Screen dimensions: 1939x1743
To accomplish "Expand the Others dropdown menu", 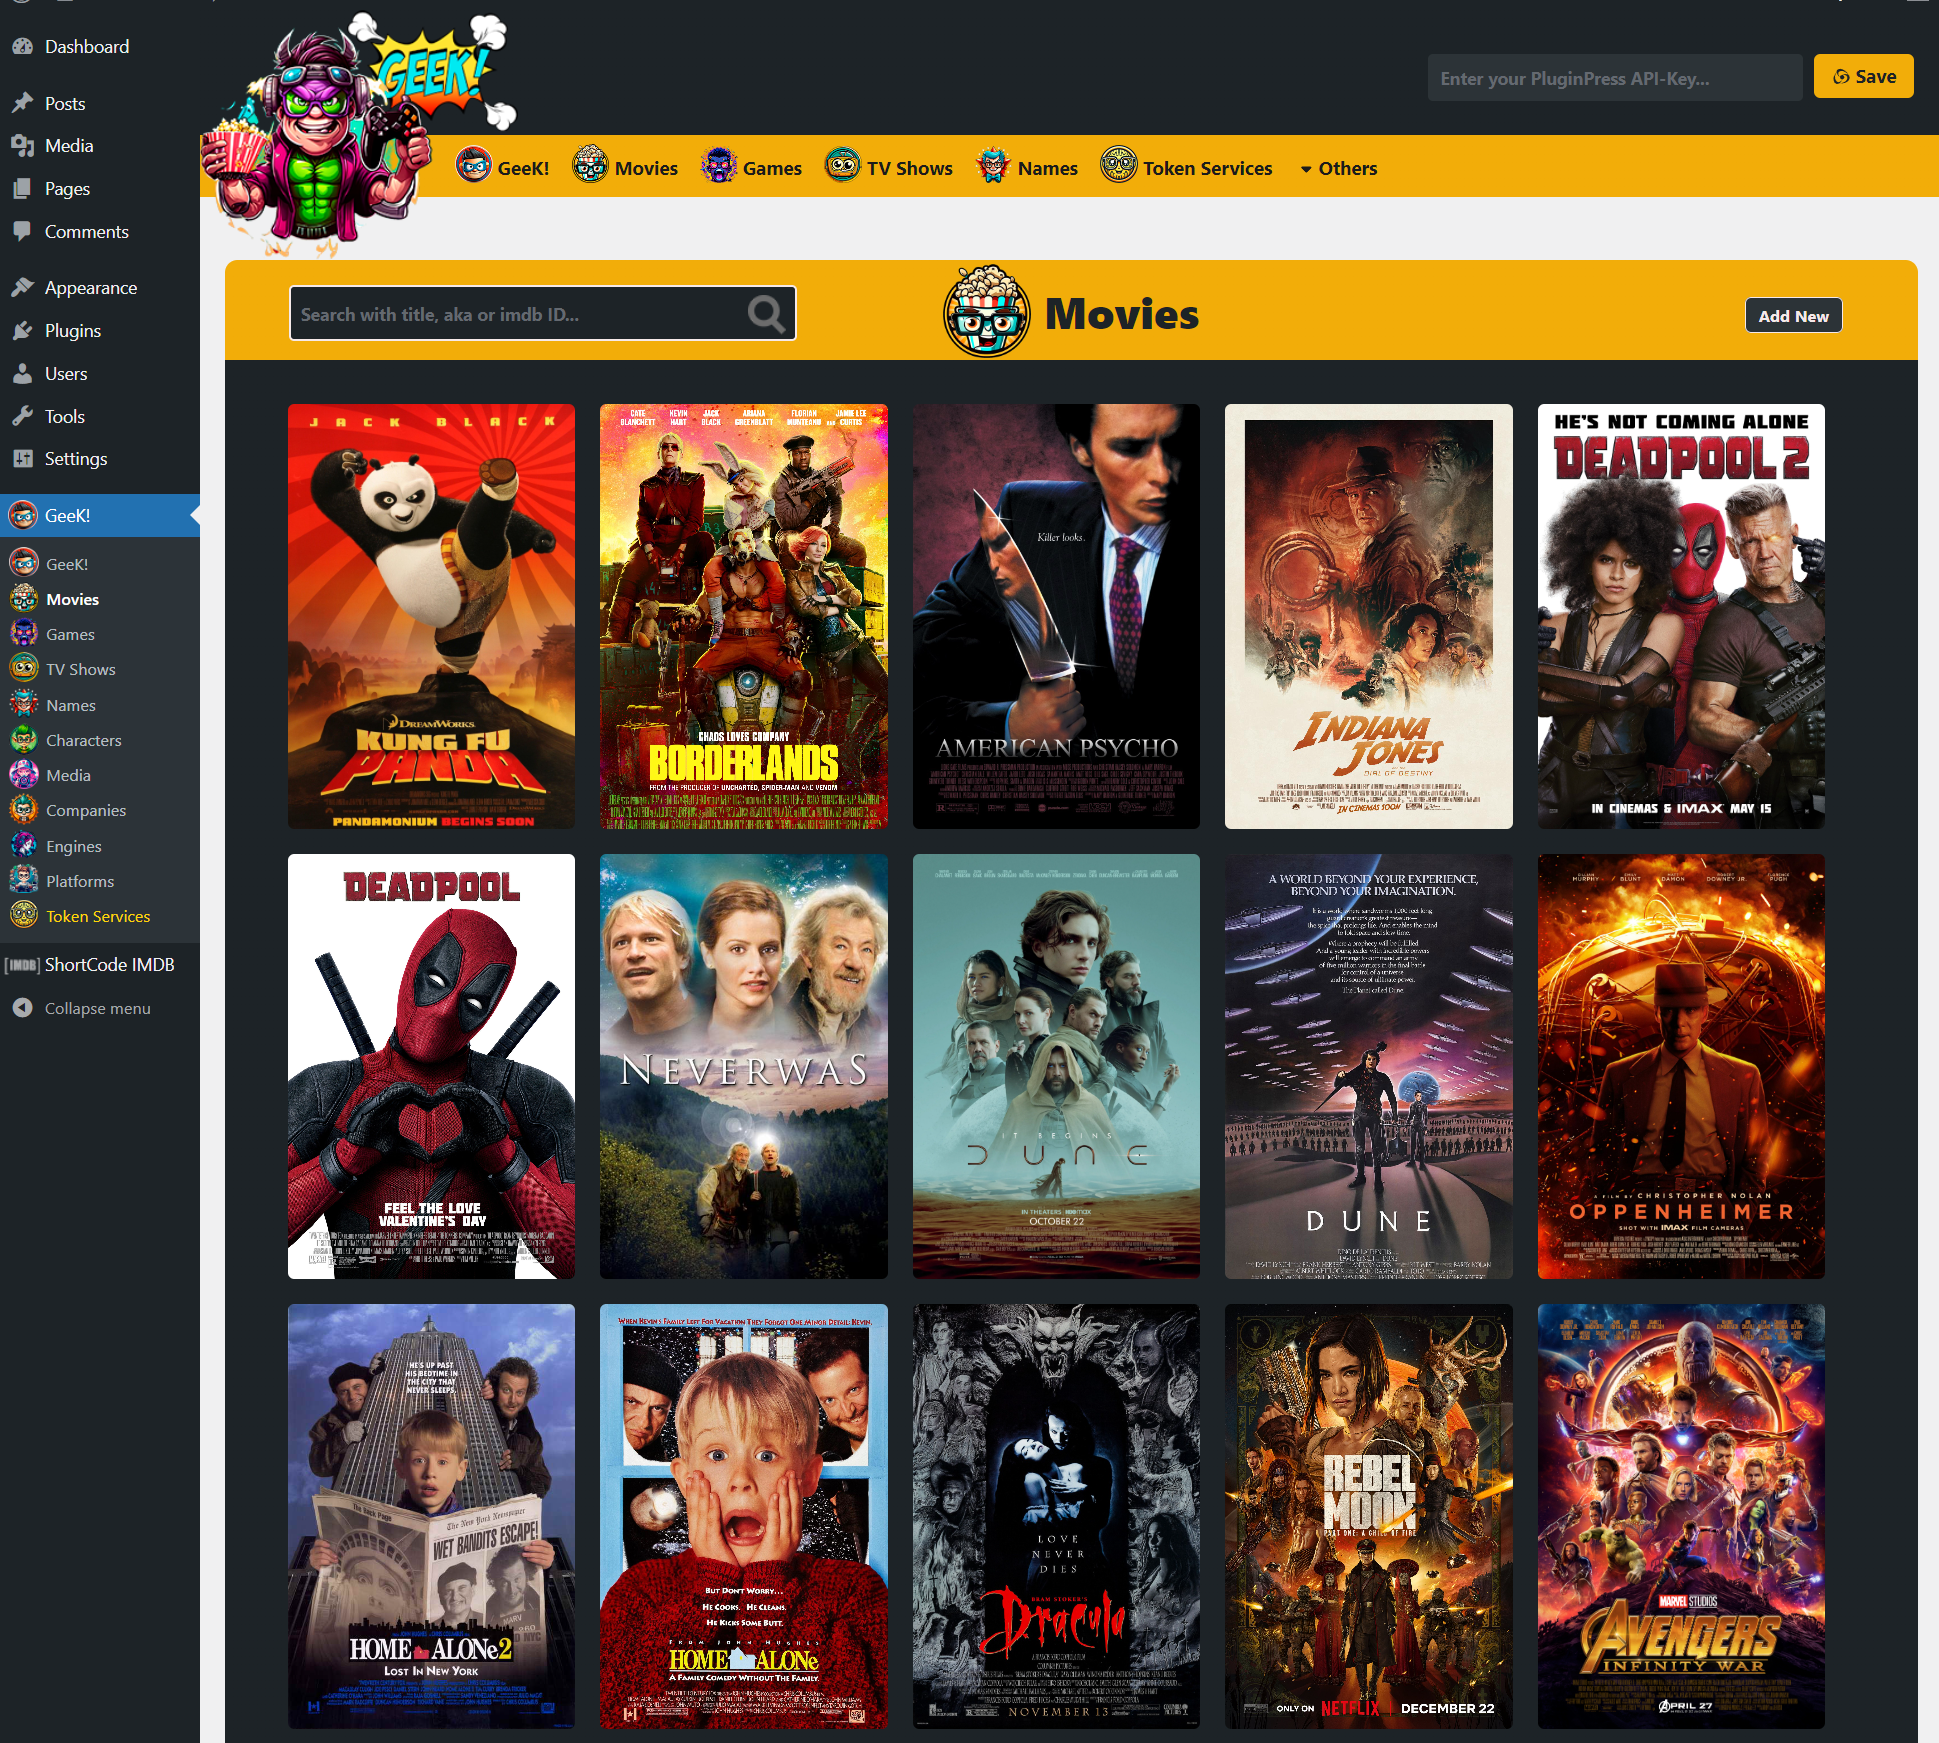I will point(1339,169).
